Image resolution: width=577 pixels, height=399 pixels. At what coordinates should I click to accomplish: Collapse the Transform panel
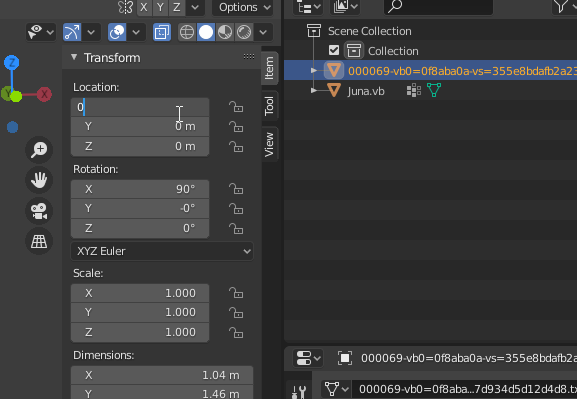coord(74,57)
